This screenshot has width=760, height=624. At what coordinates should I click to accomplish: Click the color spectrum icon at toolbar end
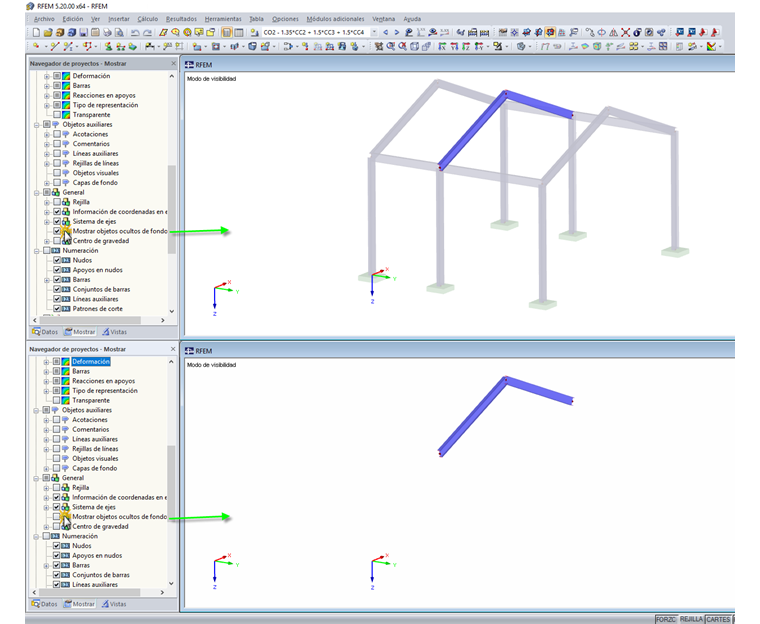pos(711,47)
